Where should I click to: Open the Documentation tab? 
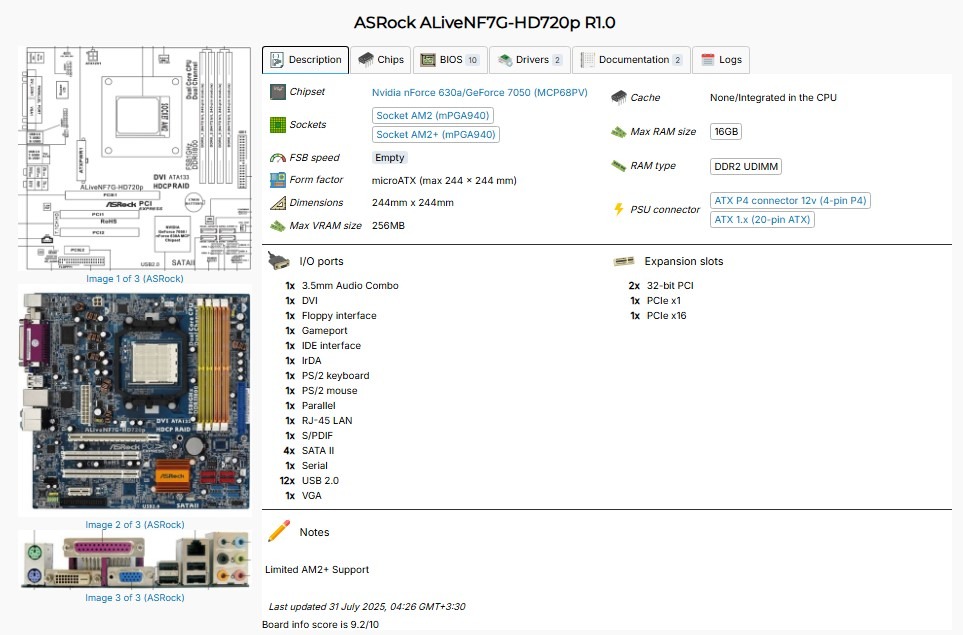(631, 60)
